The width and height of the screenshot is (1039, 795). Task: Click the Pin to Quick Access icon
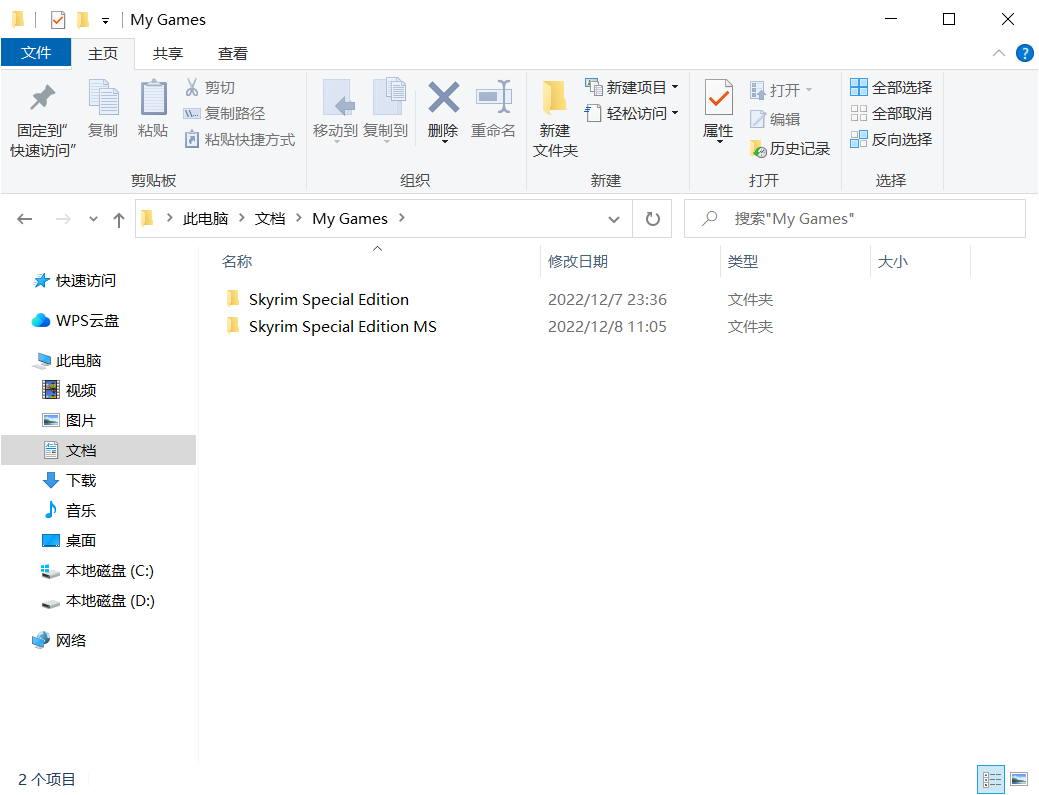click(42, 98)
